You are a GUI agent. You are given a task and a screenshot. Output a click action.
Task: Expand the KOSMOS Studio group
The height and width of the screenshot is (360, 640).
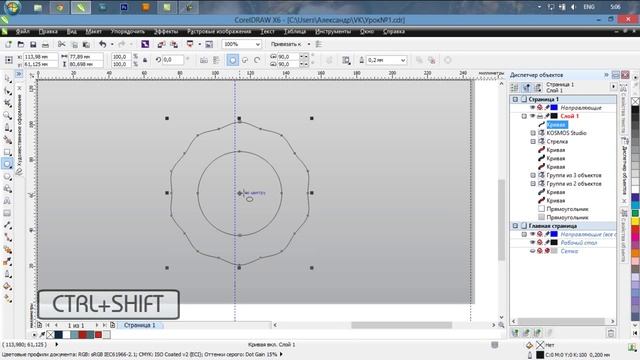[533, 133]
